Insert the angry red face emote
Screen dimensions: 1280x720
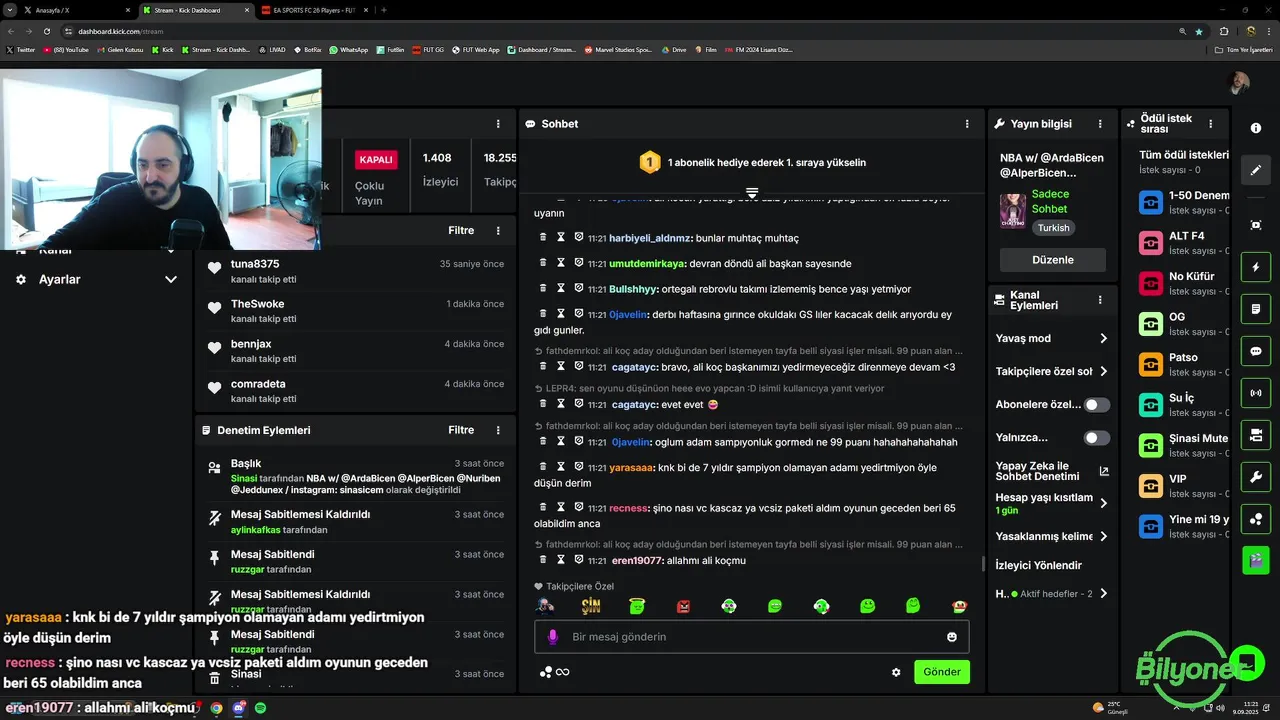[684, 606]
